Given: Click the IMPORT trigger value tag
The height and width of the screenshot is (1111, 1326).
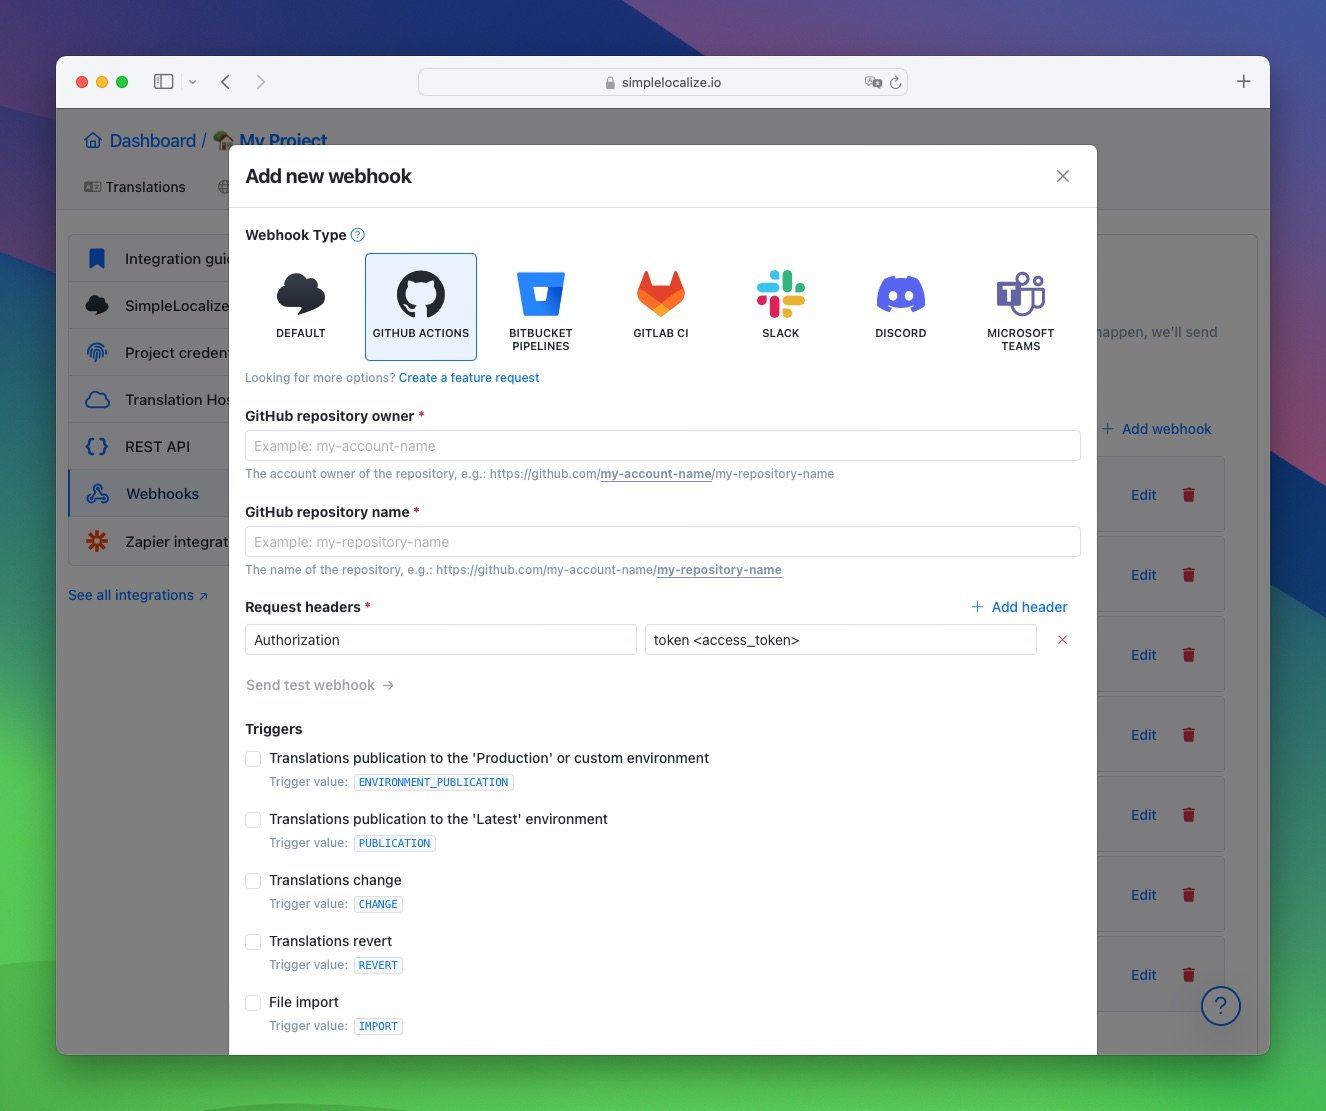Looking at the screenshot, I should [x=378, y=1026].
